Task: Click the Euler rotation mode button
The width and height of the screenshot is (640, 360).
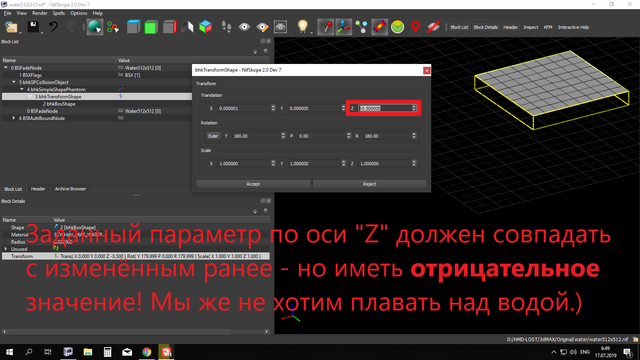Action: pyautogui.click(x=213, y=136)
